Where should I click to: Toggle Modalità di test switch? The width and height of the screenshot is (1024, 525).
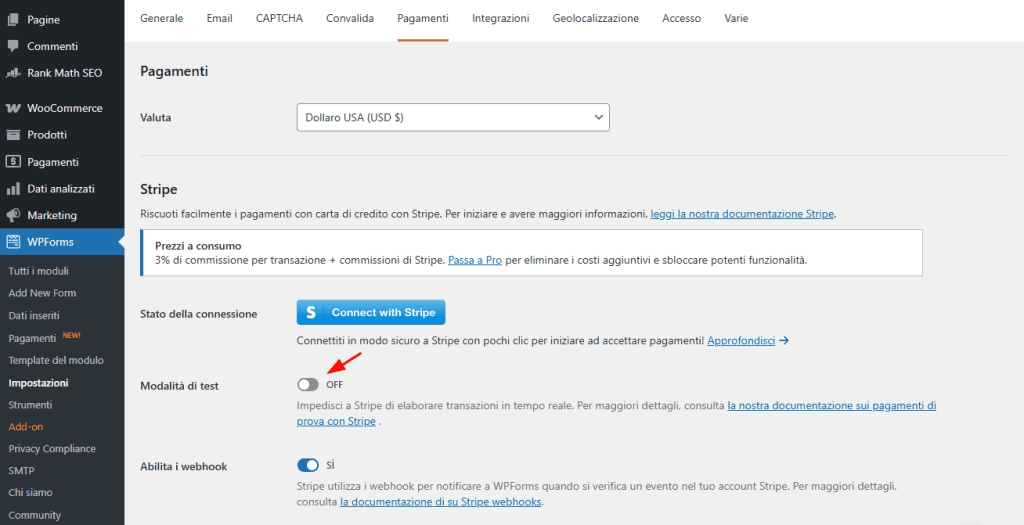point(308,385)
